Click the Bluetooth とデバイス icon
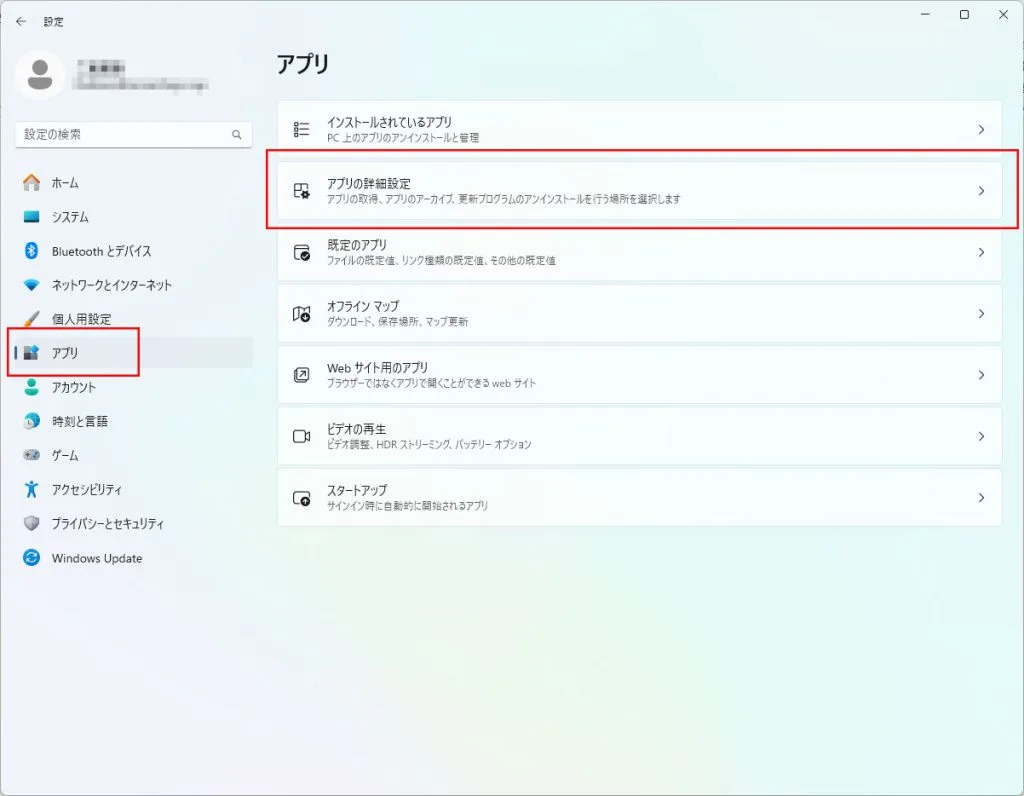 (x=31, y=251)
